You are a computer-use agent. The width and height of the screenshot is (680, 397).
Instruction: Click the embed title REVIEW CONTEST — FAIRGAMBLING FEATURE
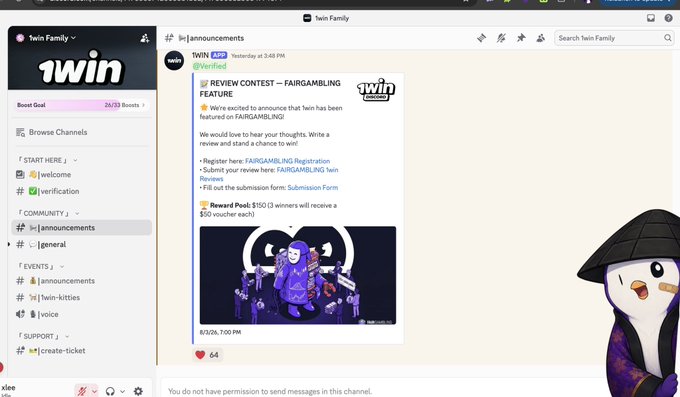[x=270, y=89]
